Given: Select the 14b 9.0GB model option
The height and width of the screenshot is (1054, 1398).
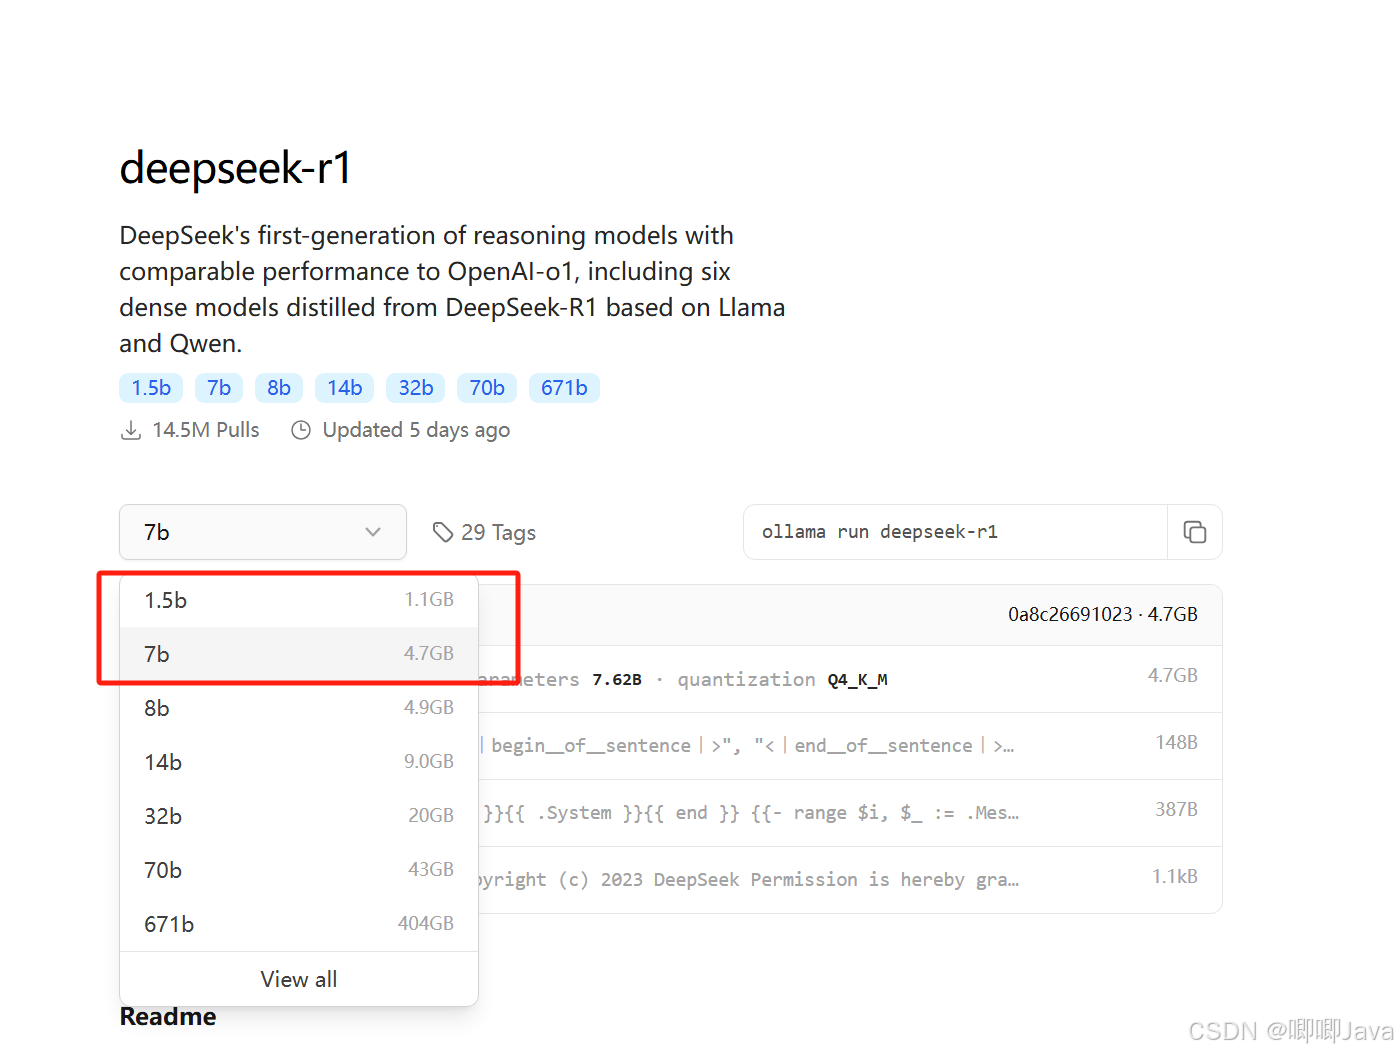Looking at the screenshot, I should (299, 762).
